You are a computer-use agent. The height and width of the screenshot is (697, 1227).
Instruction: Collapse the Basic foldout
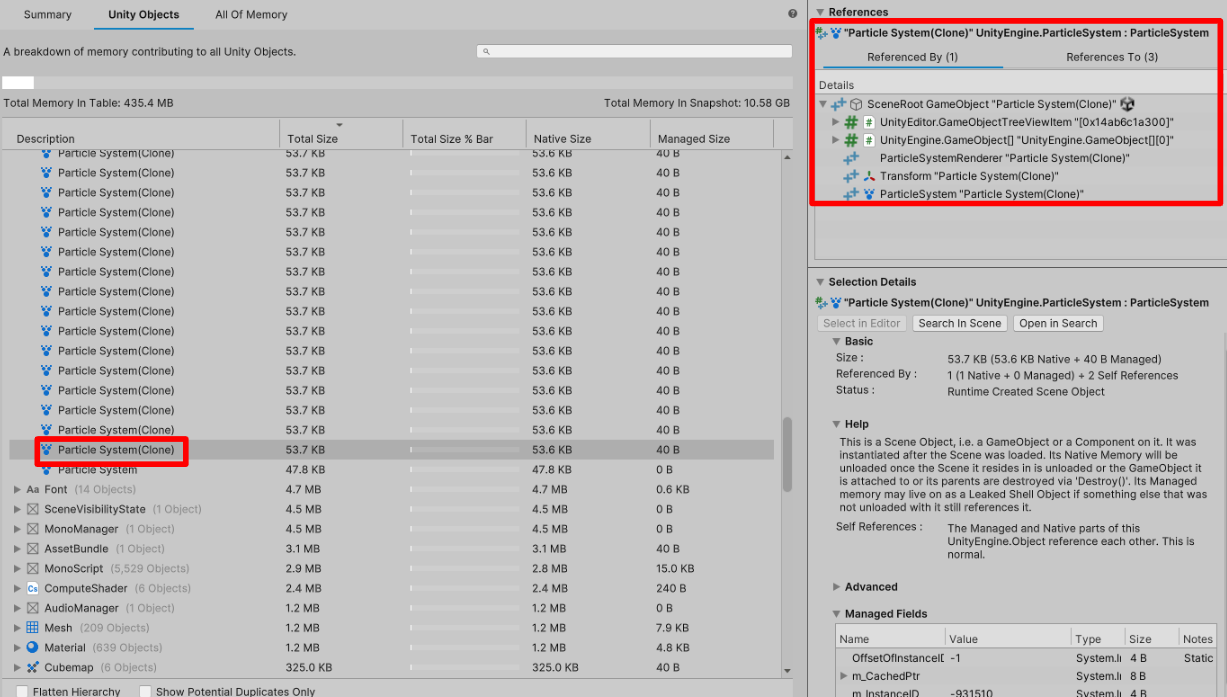pyautogui.click(x=837, y=341)
